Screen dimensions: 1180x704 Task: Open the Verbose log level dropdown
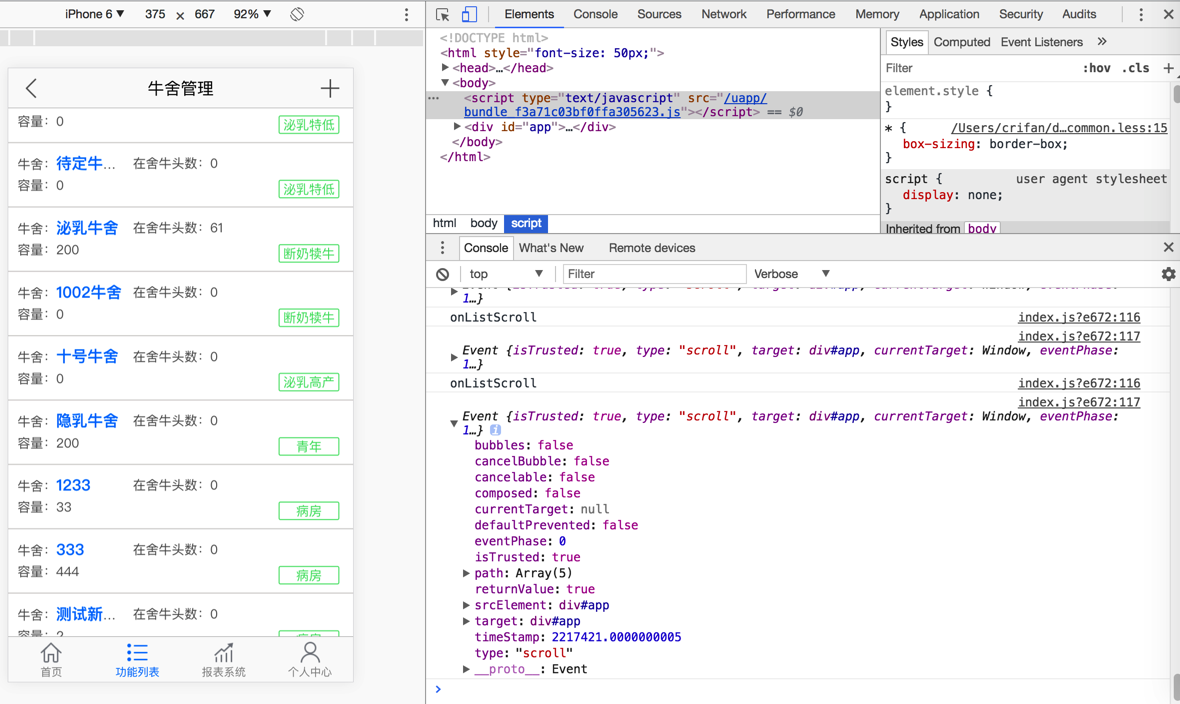[792, 274]
